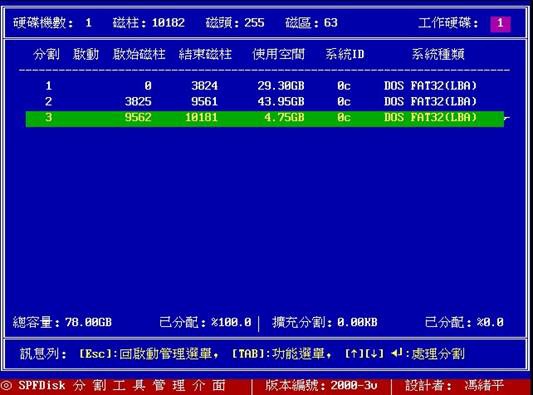Click heads value 255

click(x=254, y=23)
